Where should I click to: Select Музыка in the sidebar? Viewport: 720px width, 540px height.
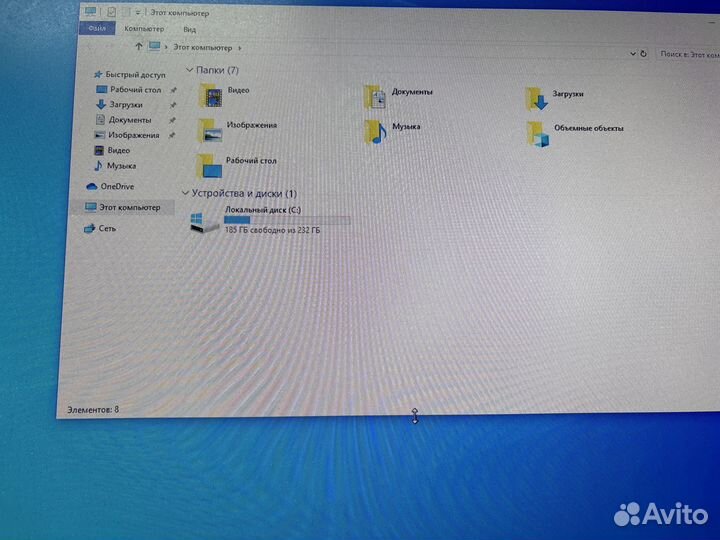coord(121,165)
